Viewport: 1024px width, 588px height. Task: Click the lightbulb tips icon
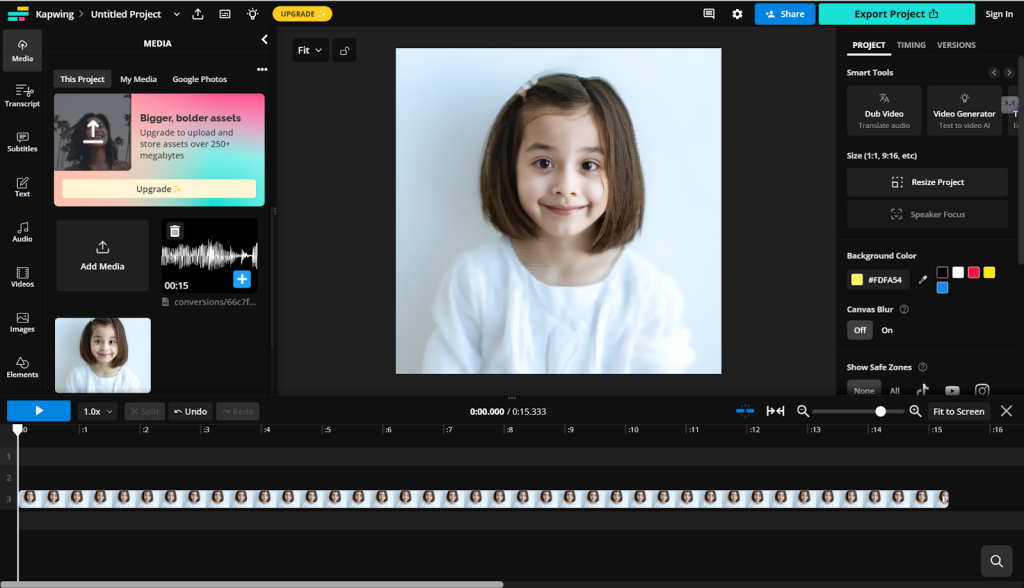point(253,14)
